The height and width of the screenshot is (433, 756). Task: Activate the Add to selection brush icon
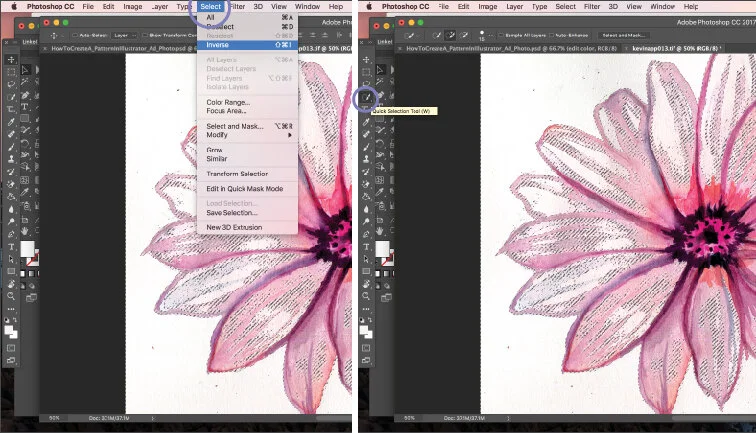pos(450,35)
